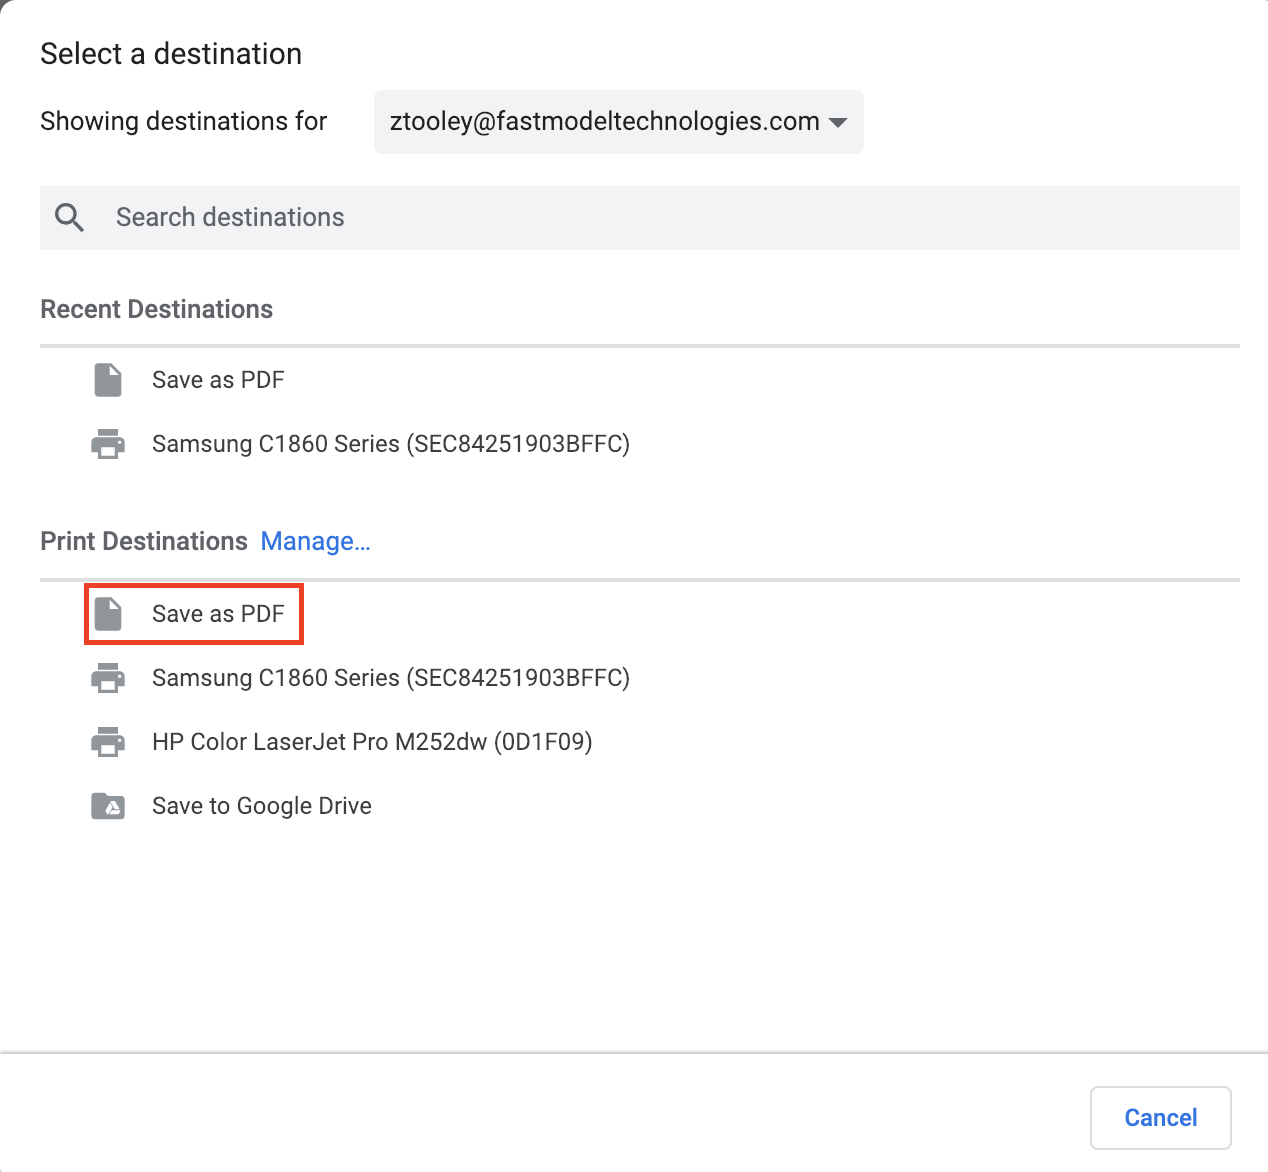Click the Samsung C1860 printer icon in Print Destinations

click(x=108, y=678)
